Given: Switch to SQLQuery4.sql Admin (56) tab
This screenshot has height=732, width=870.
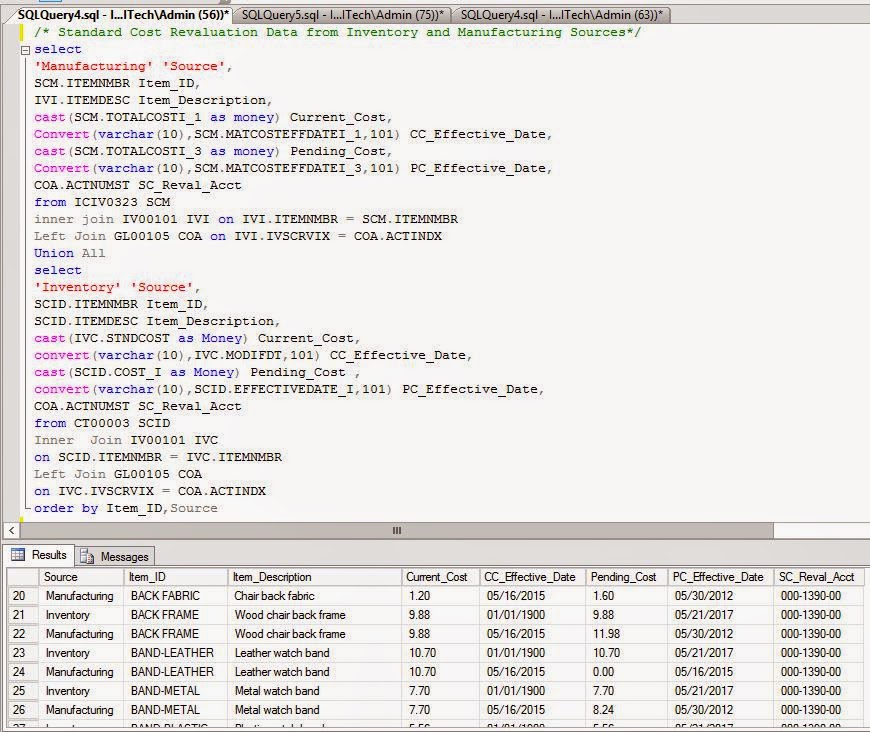Looking at the screenshot, I should click(x=123, y=15).
